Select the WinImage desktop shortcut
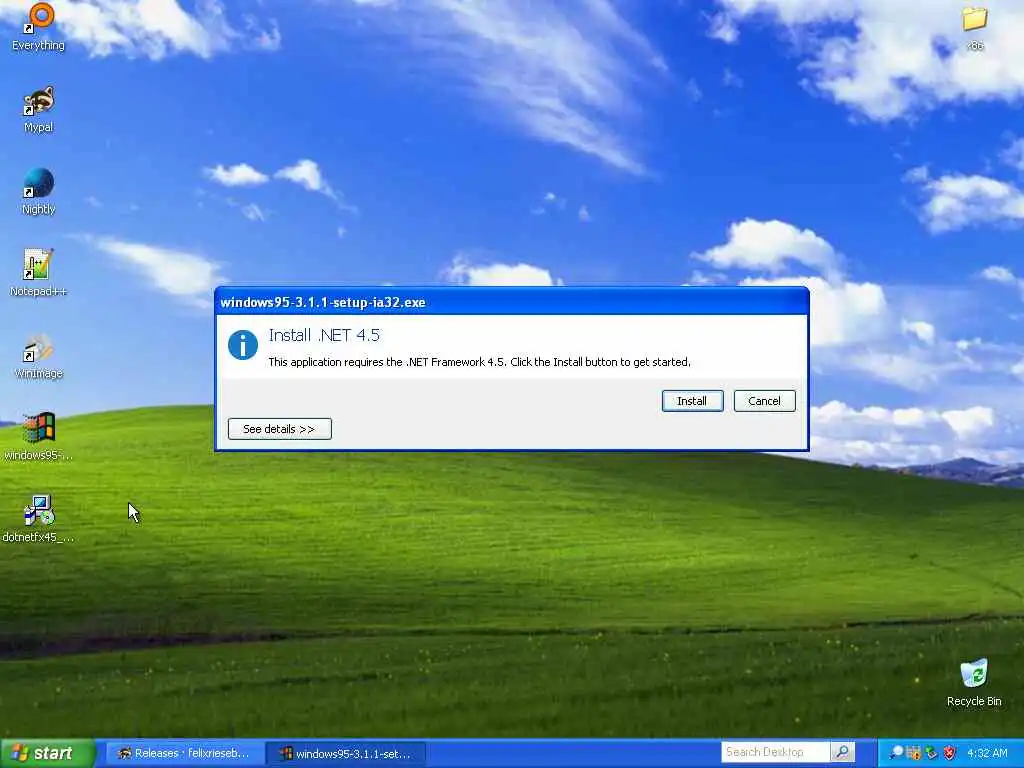Viewport: 1024px width, 768px height. pyautogui.click(x=39, y=356)
